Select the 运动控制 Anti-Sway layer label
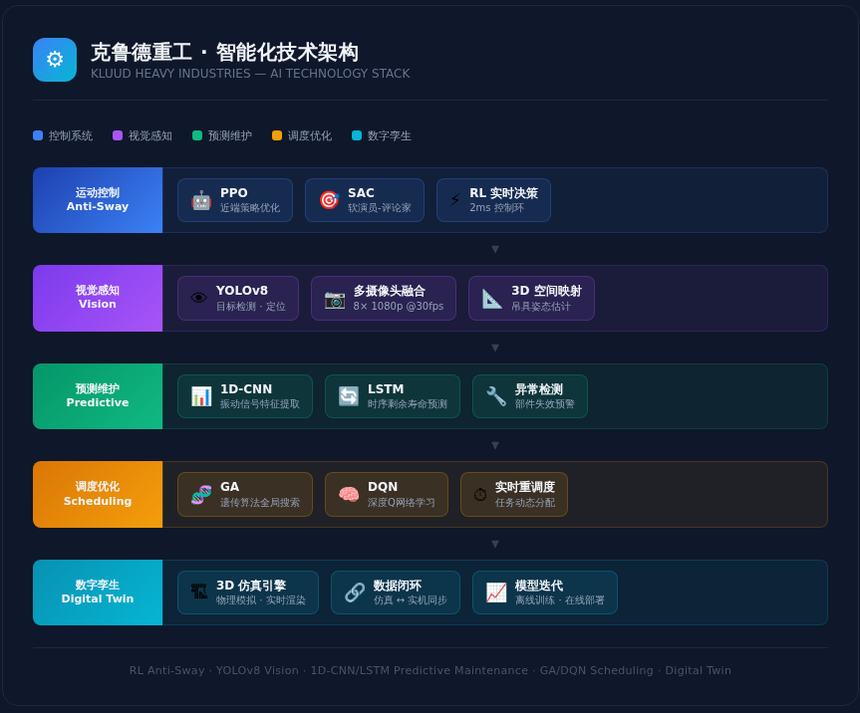The image size is (860, 713). point(98,200)
